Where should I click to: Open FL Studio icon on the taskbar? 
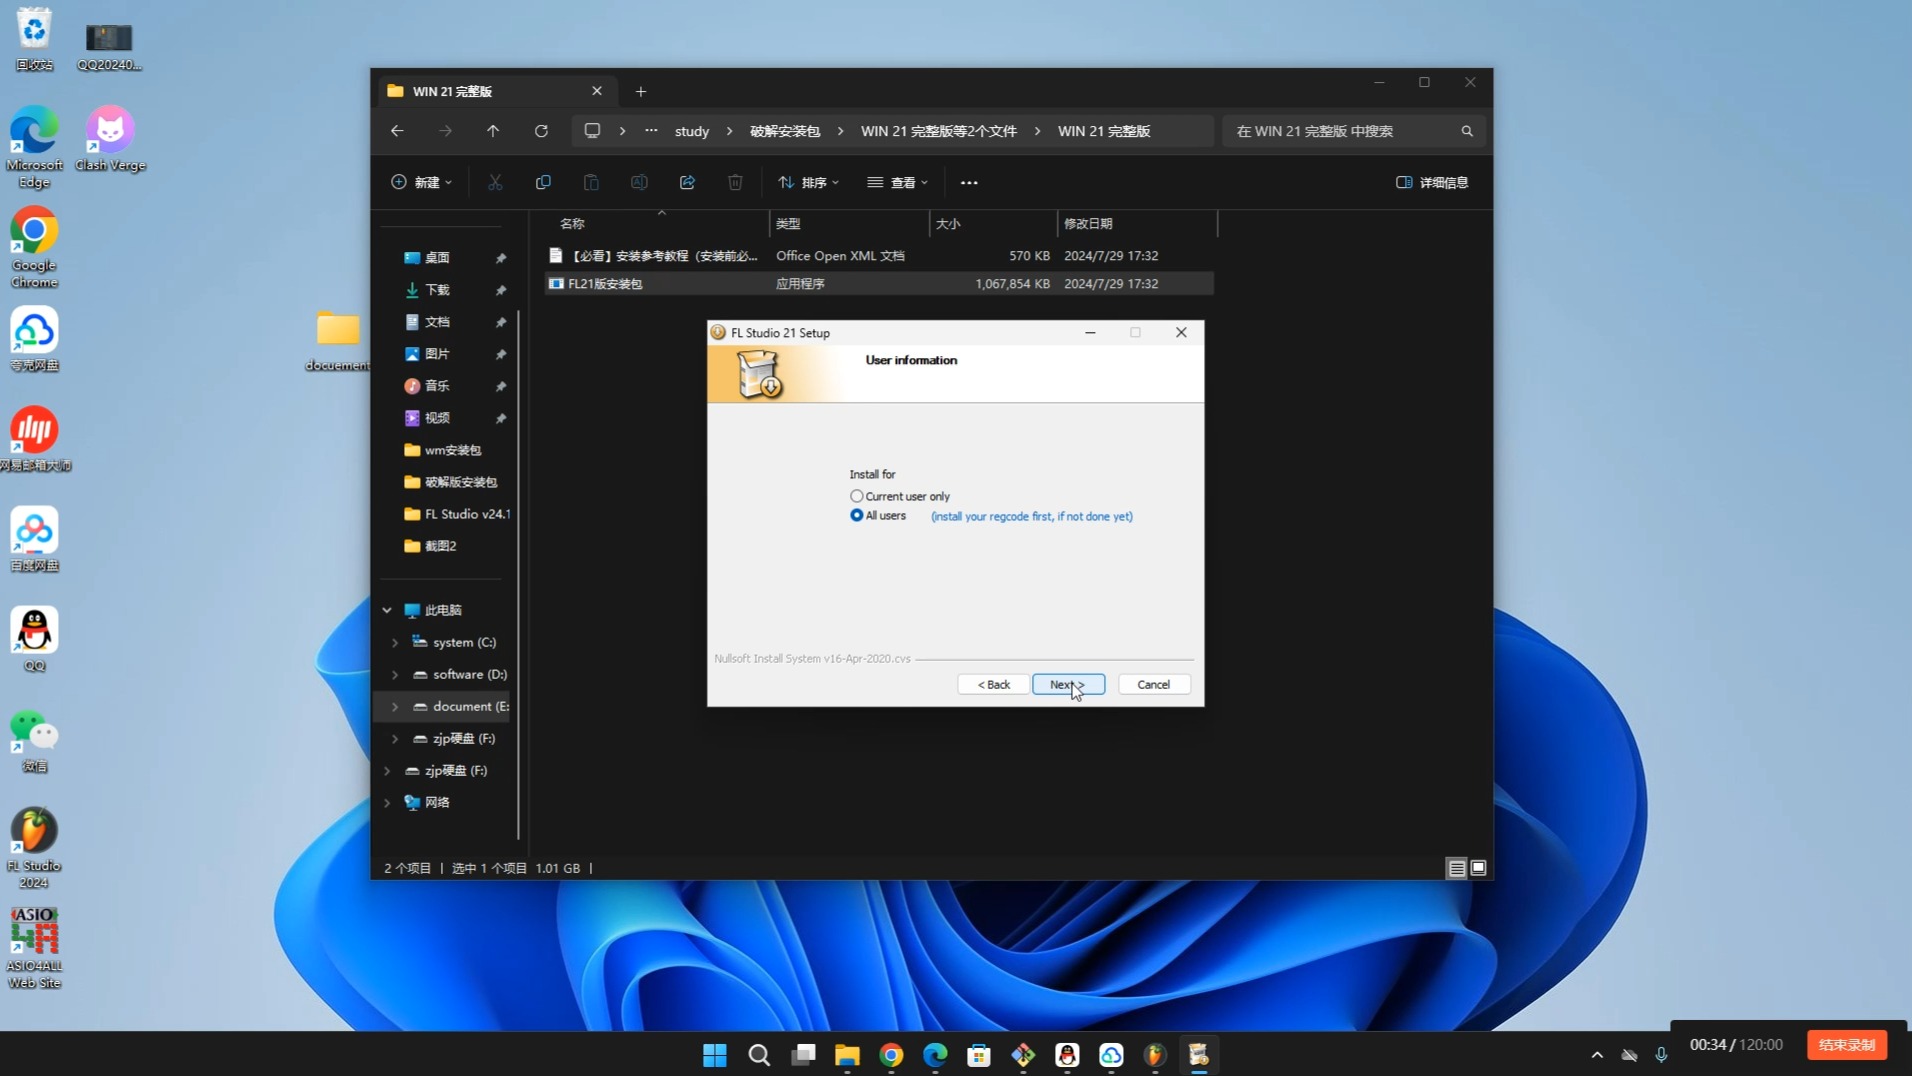(x=1155, y=1055)
